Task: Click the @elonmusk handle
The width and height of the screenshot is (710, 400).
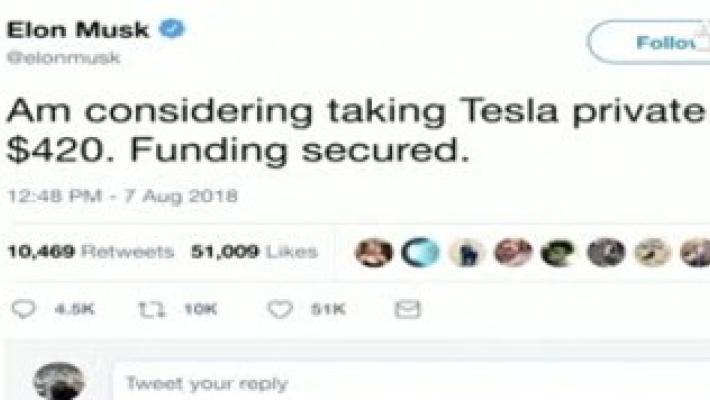Action: (x=64, y=59)
